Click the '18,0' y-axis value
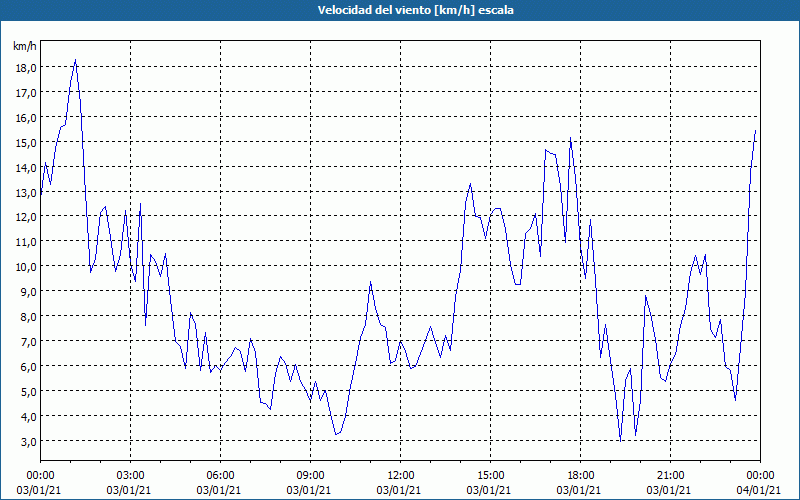The width and height of the screenshot is (800, 500). point(26,68)
